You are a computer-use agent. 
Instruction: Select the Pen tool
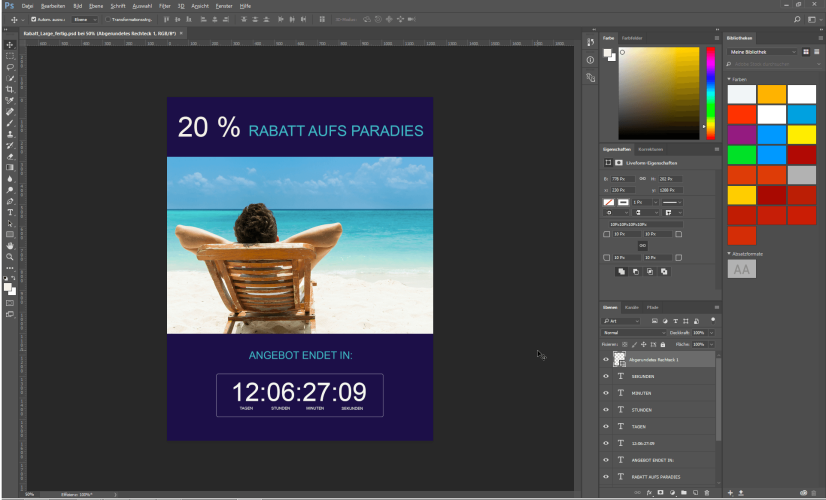click(10, 201)
